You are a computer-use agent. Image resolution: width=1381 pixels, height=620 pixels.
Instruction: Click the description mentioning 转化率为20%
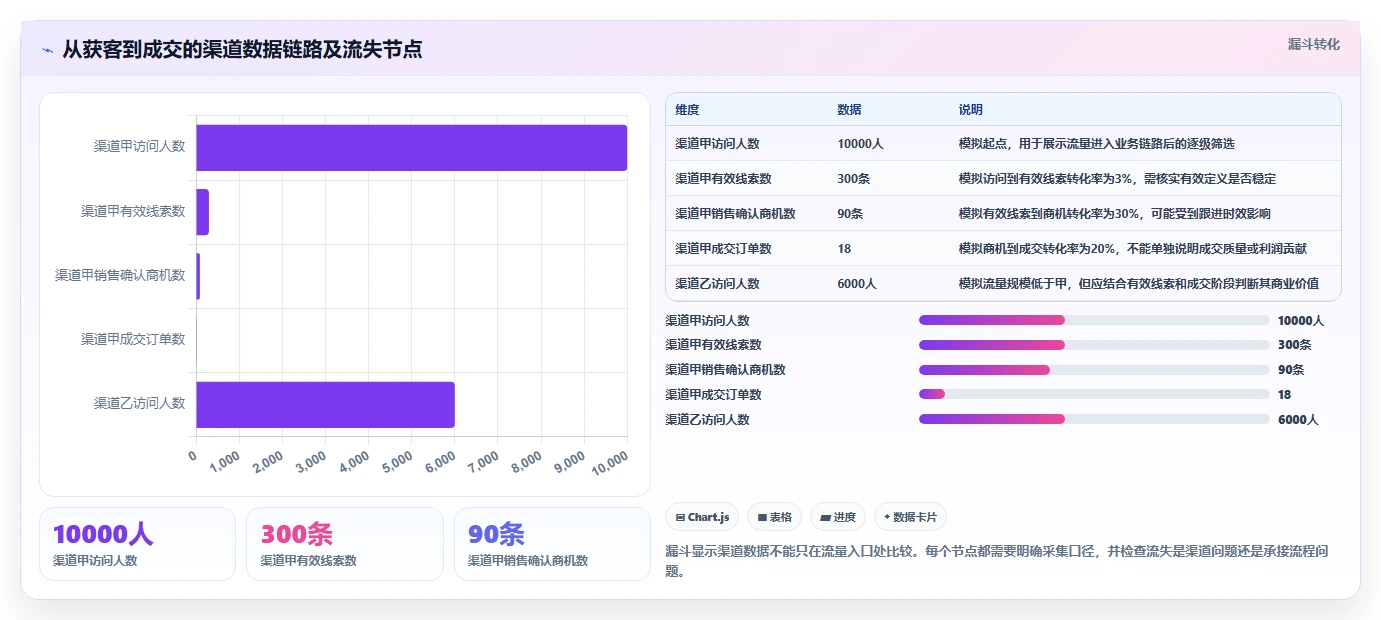(x=1132, y=249)
